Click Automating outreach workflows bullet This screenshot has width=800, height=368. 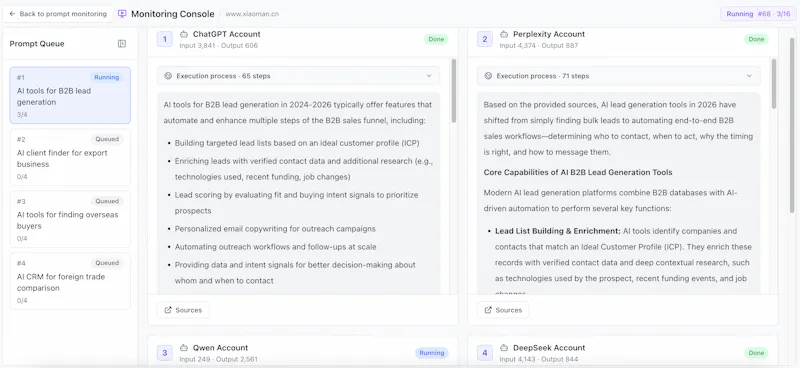pos(276,247)
